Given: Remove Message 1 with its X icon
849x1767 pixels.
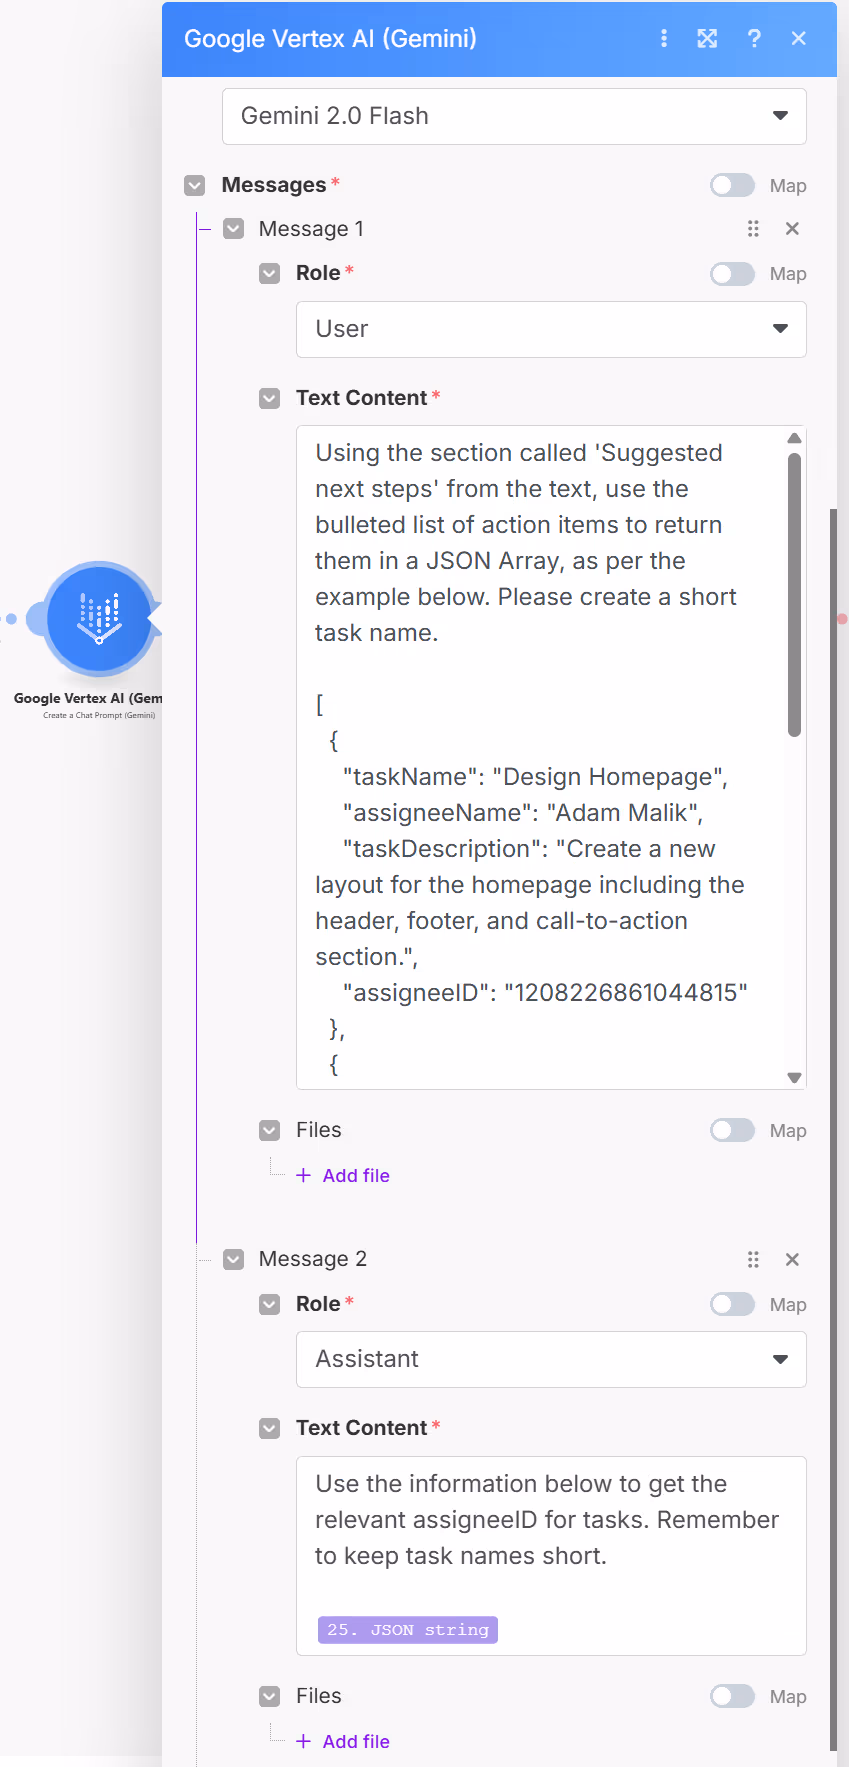Looking at the screenshot, I should (792, 229).
